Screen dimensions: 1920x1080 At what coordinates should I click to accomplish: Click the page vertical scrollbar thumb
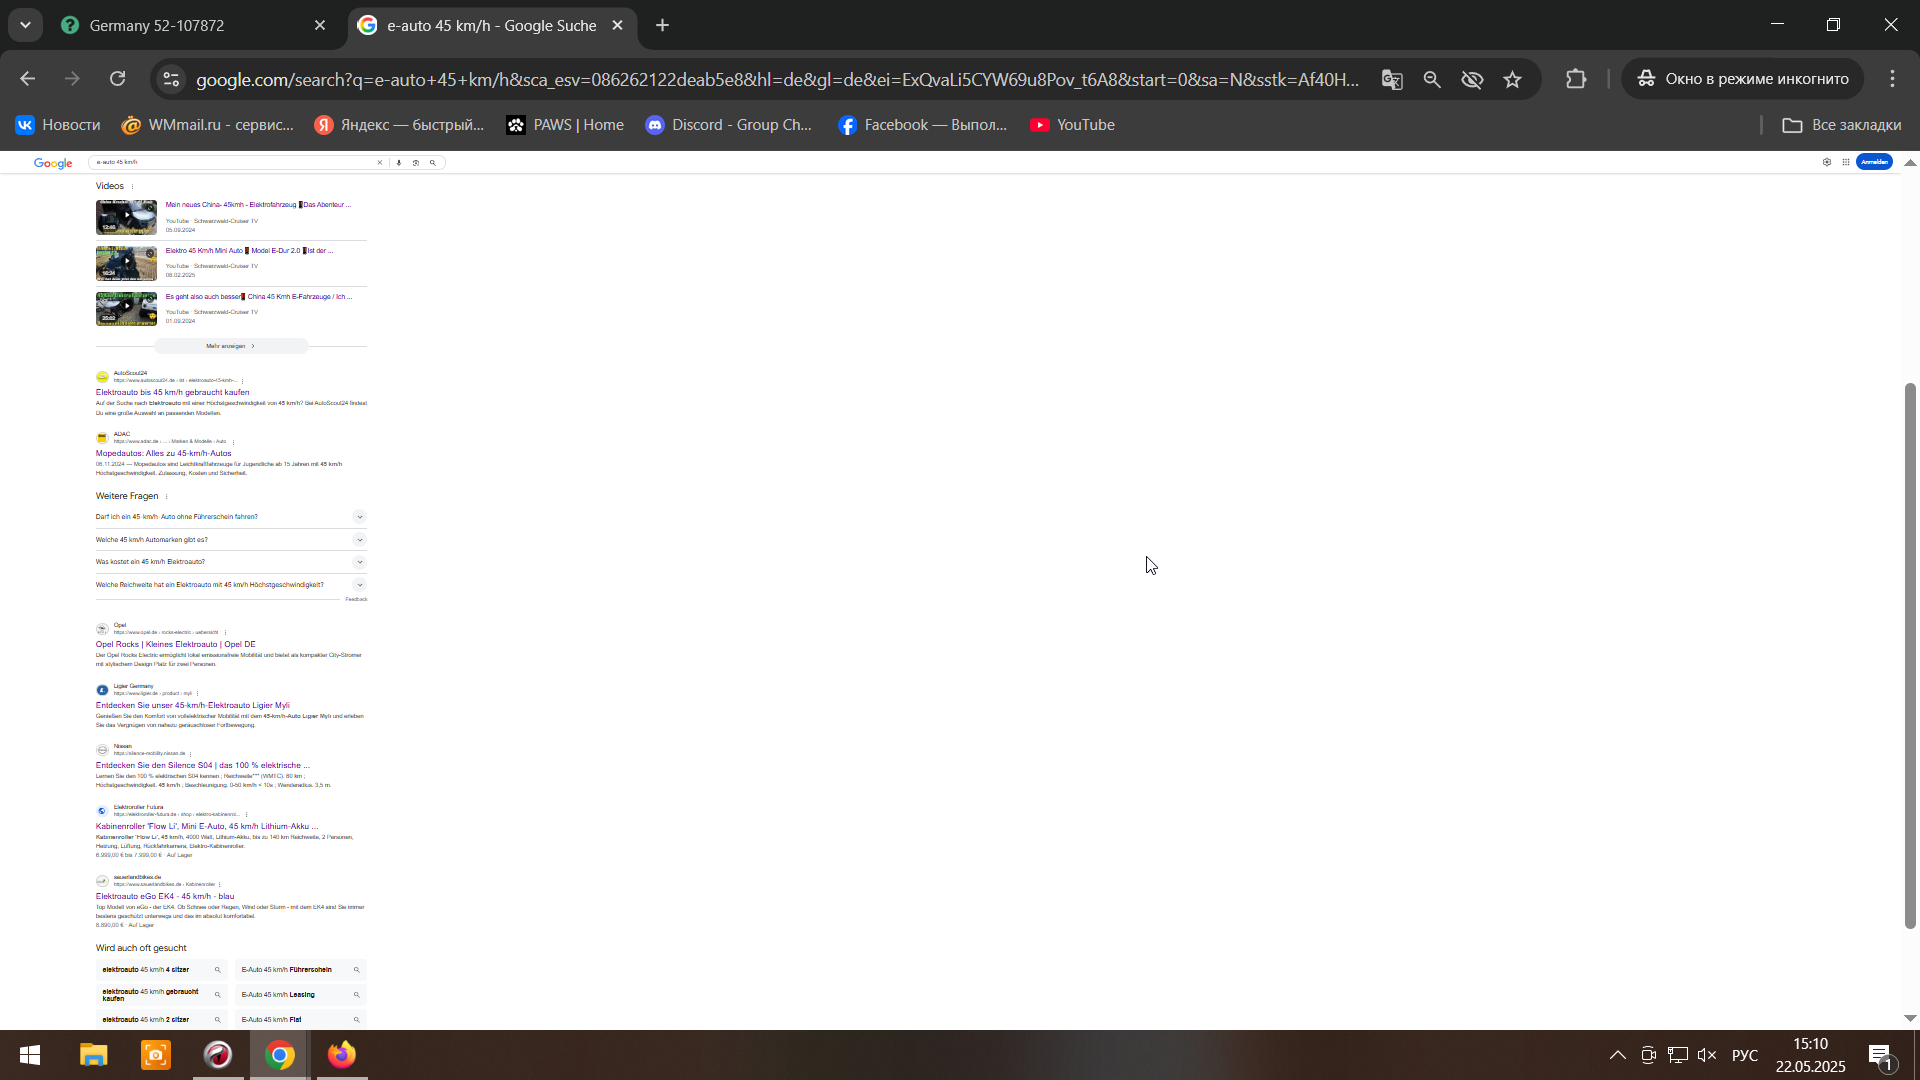tap(1910, 655)
